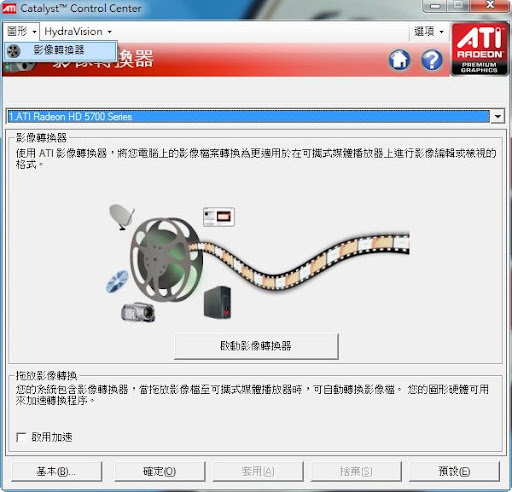Click the satellite dish icon in the illustration
512x492 pixels.
[x=122, y=217]
